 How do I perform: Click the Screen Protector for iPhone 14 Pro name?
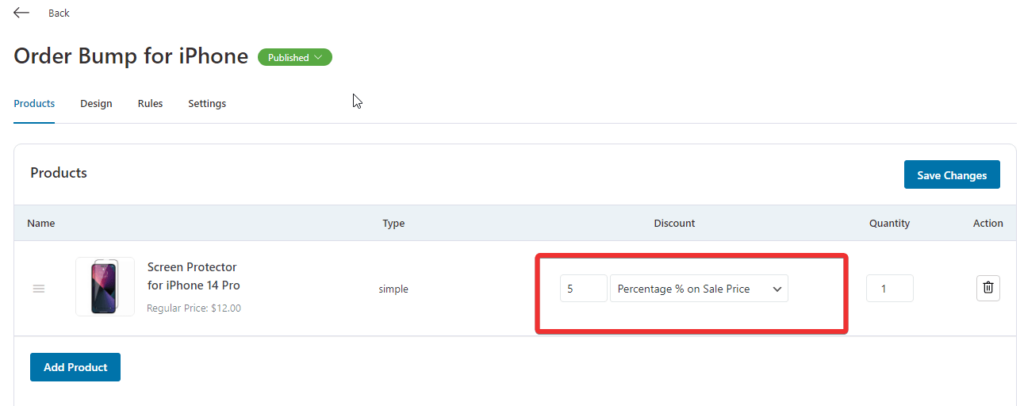tap(193, 276)
